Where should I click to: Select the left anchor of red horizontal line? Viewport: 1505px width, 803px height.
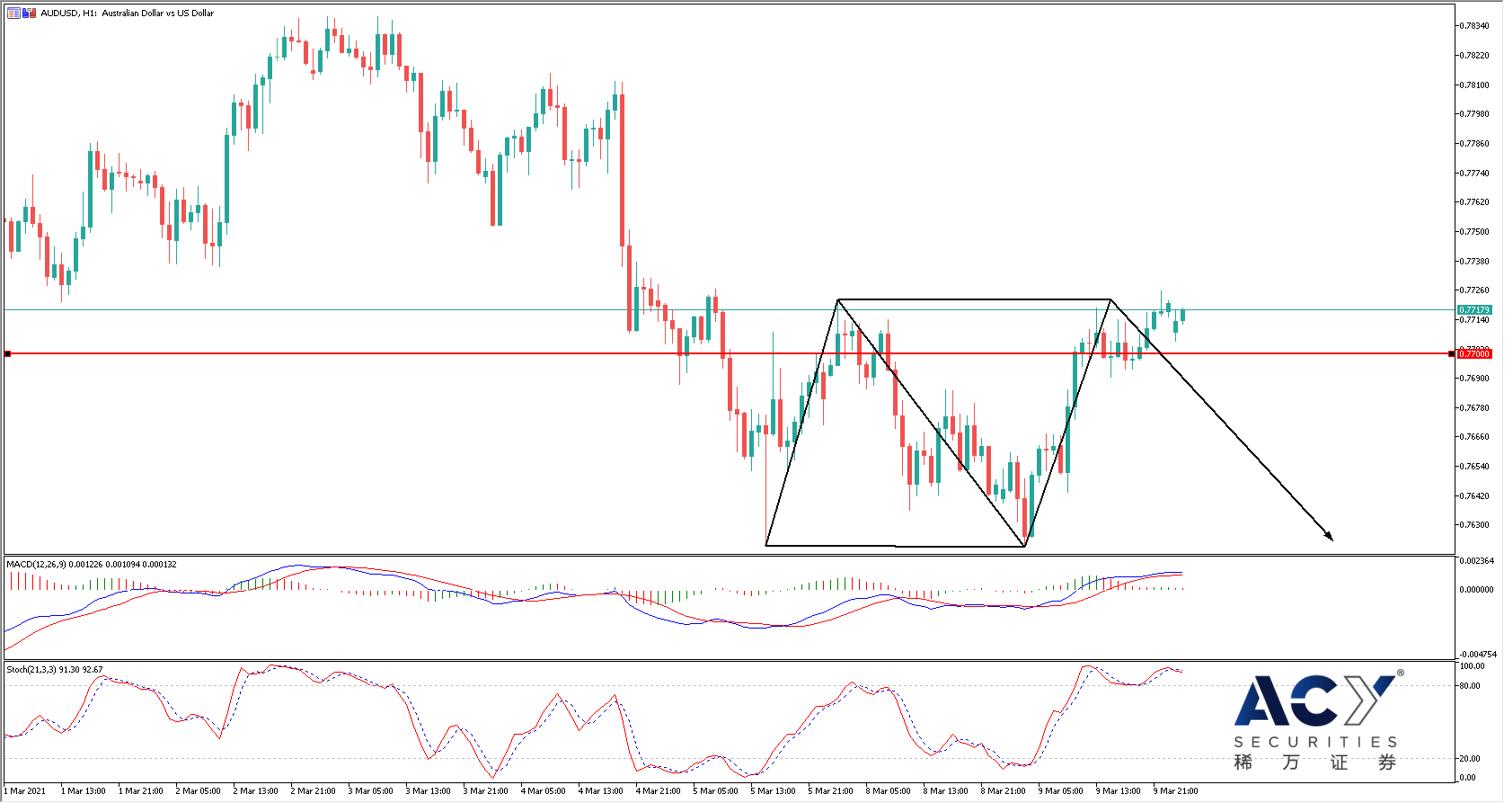pos(7,354)
